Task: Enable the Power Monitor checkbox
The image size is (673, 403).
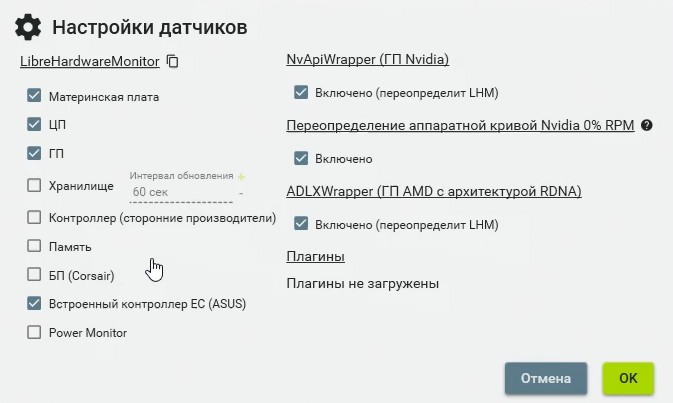Action: point(34,332)
